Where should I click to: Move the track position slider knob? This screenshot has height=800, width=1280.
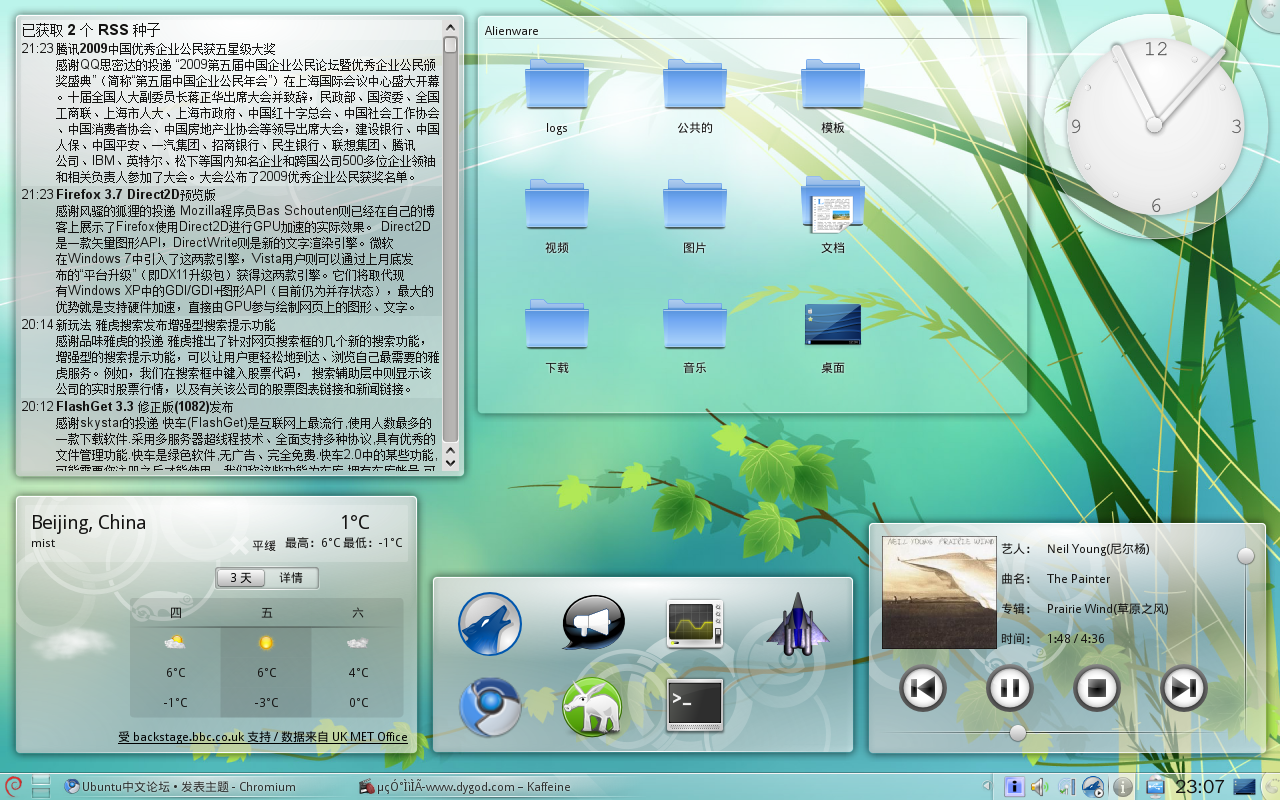1017,733
